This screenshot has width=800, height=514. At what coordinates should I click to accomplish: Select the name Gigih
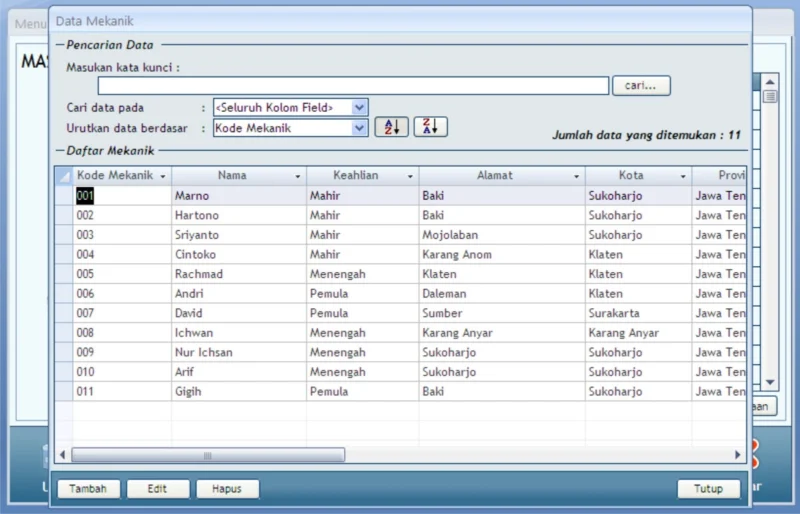point(188,391)
